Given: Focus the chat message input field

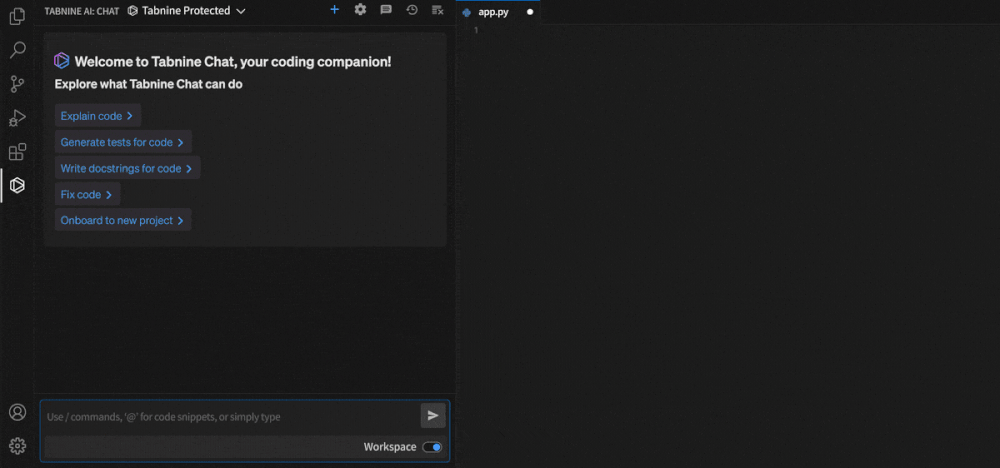Looking at the screenshot, I should [x=230, y=417].
